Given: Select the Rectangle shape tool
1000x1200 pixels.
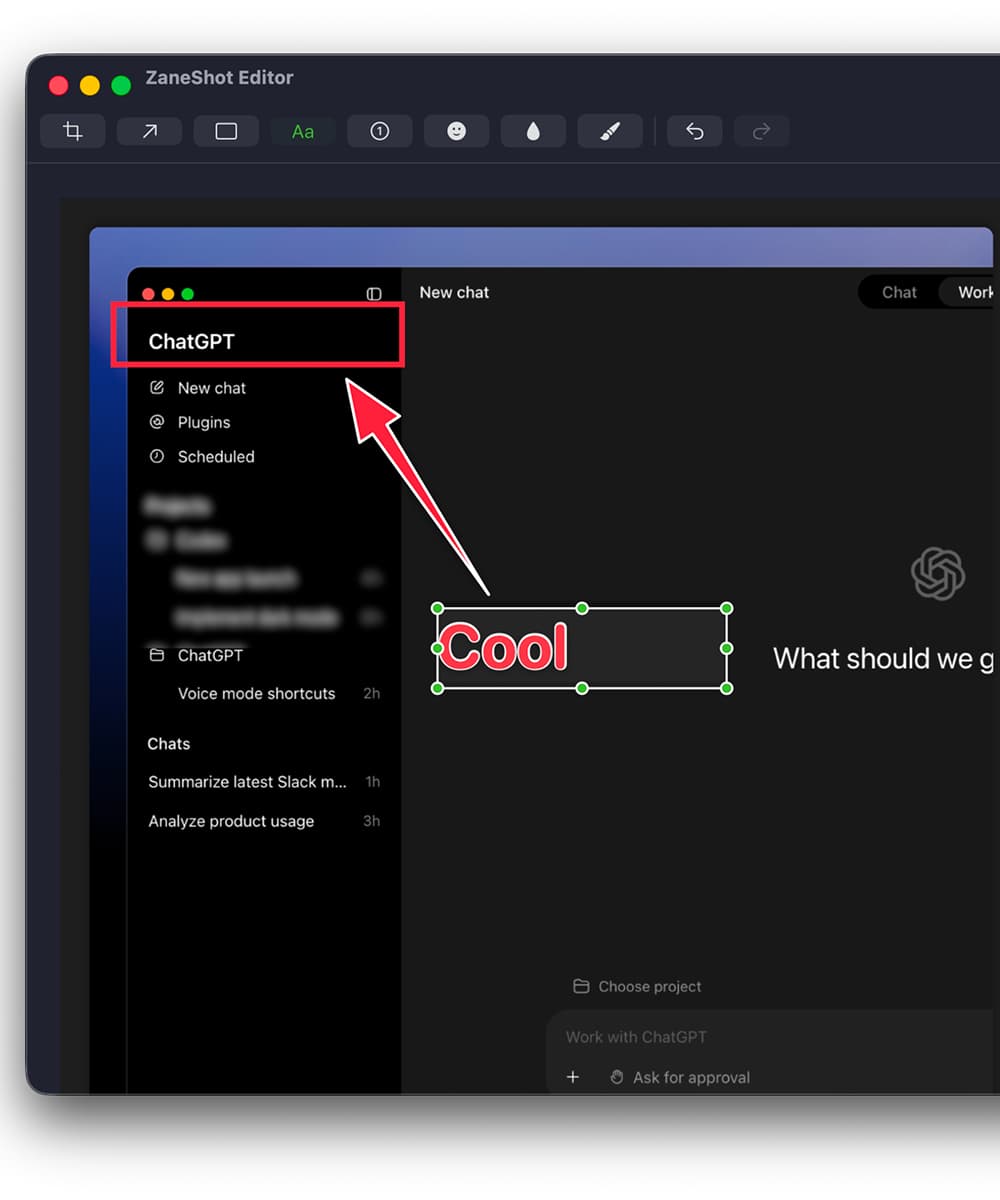Looking at the screenshot, I should tap(226, 131).
